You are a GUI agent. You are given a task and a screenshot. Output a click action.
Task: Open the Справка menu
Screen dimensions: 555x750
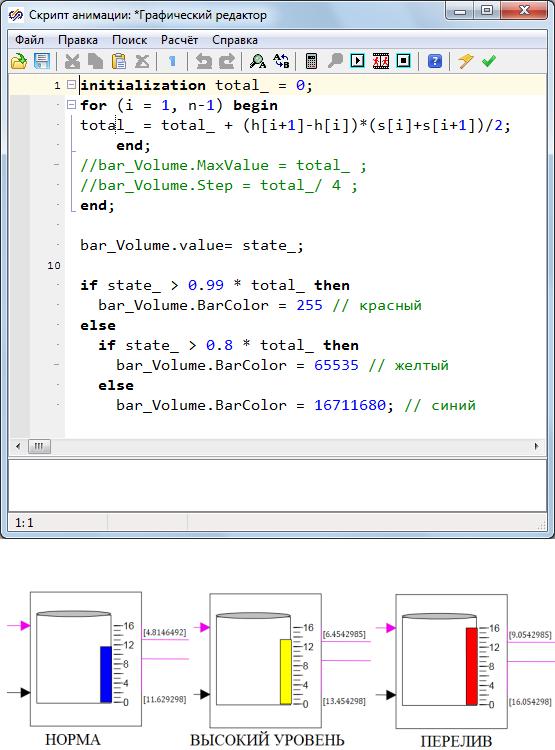[235, 40]
